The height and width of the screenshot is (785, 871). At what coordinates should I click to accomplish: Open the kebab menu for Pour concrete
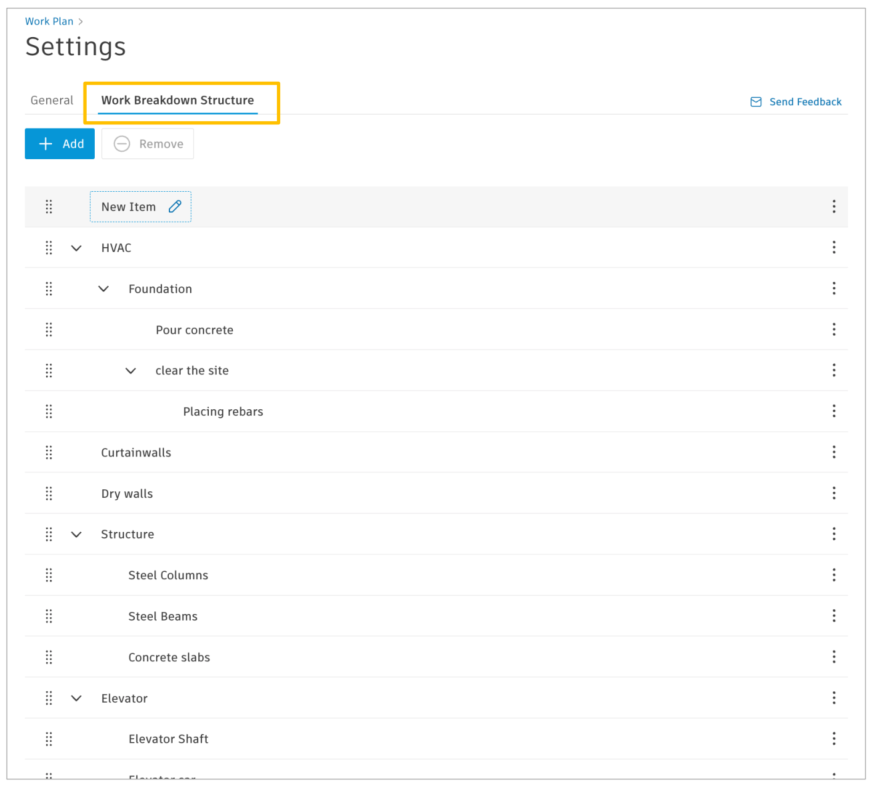[x=834, y=329]
